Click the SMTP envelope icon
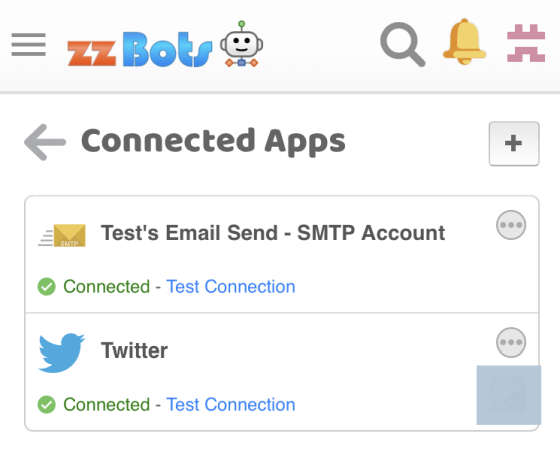This screenshot has height=470, width=560. point(62,235)
